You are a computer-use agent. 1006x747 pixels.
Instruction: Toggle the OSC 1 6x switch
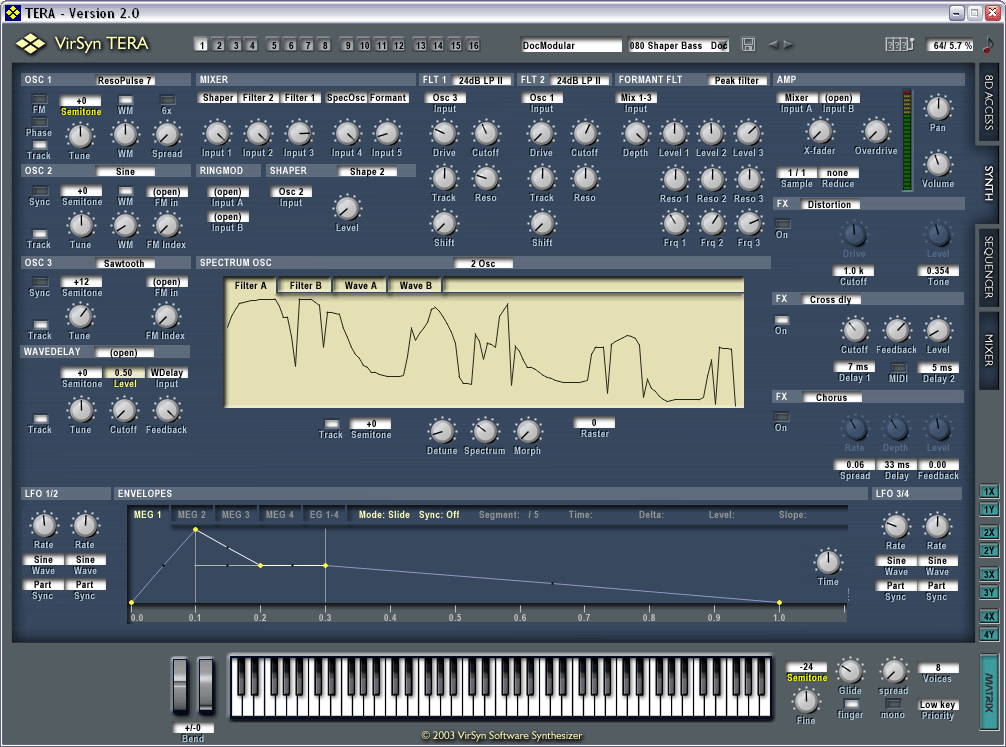click(x=167, y=99)
